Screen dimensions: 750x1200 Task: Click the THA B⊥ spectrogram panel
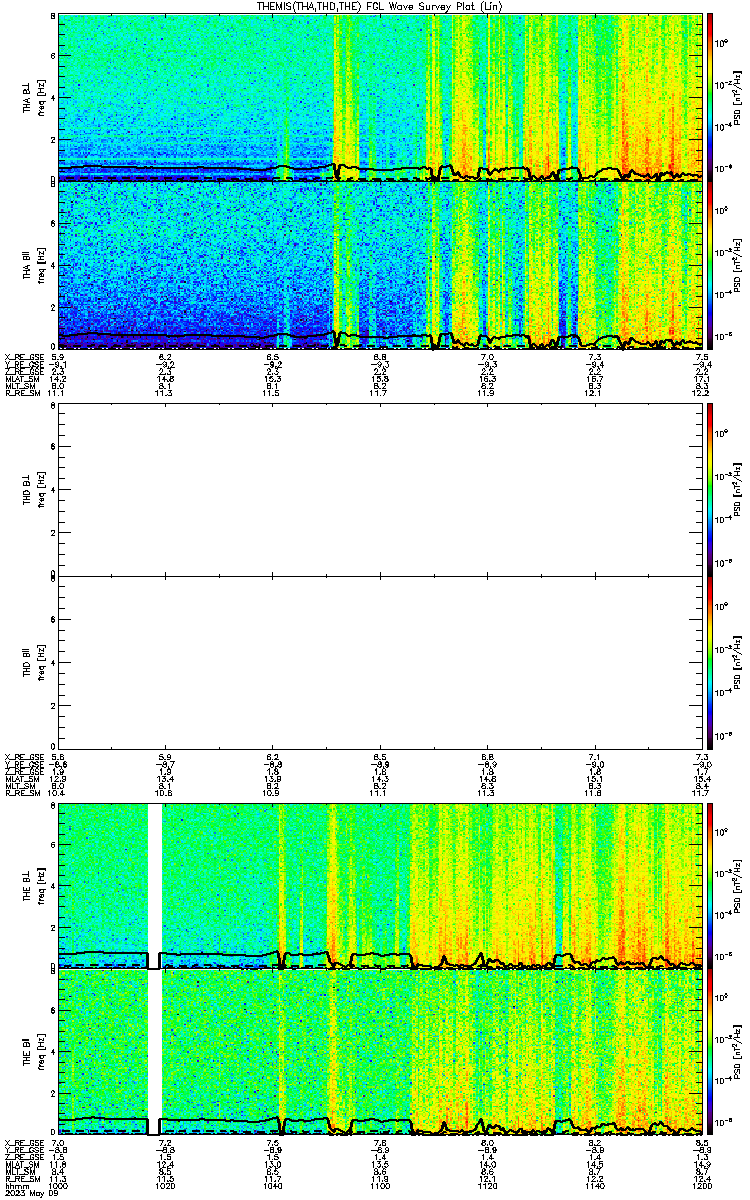pos(379,97)
